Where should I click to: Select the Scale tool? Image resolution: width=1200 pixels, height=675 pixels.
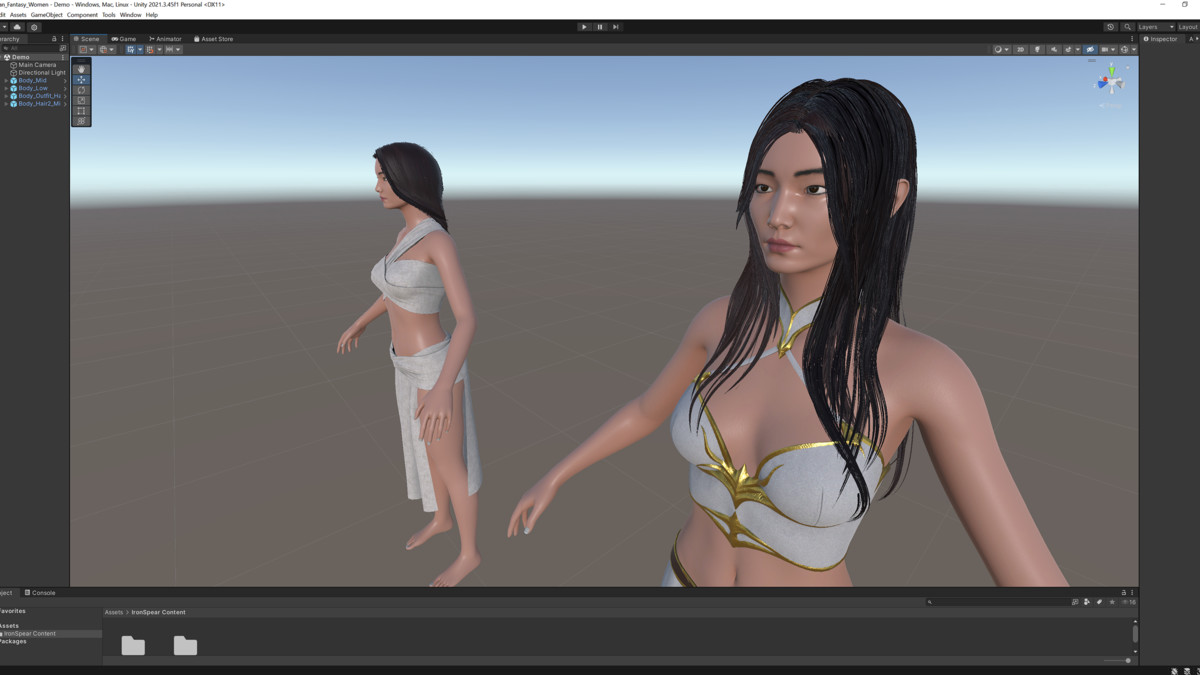tap(81, 100)
